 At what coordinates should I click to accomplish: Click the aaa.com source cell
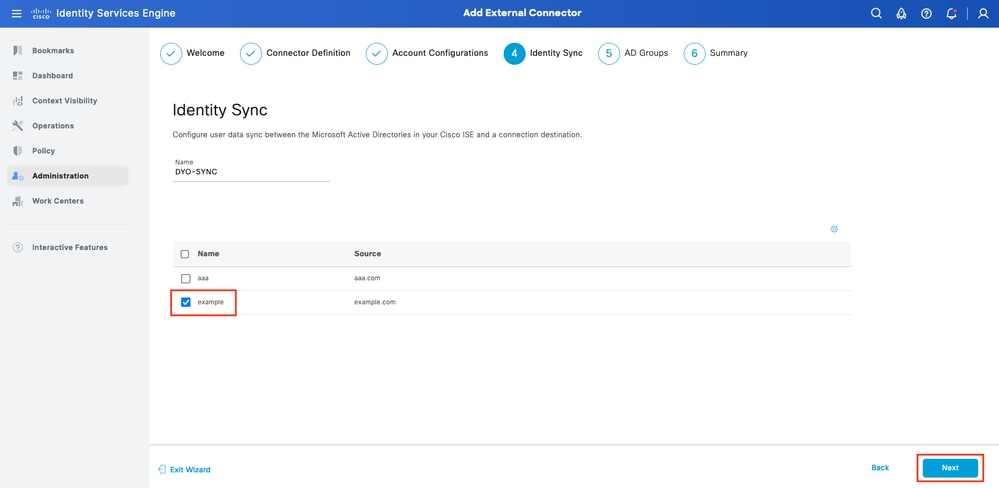coord(368,278)
